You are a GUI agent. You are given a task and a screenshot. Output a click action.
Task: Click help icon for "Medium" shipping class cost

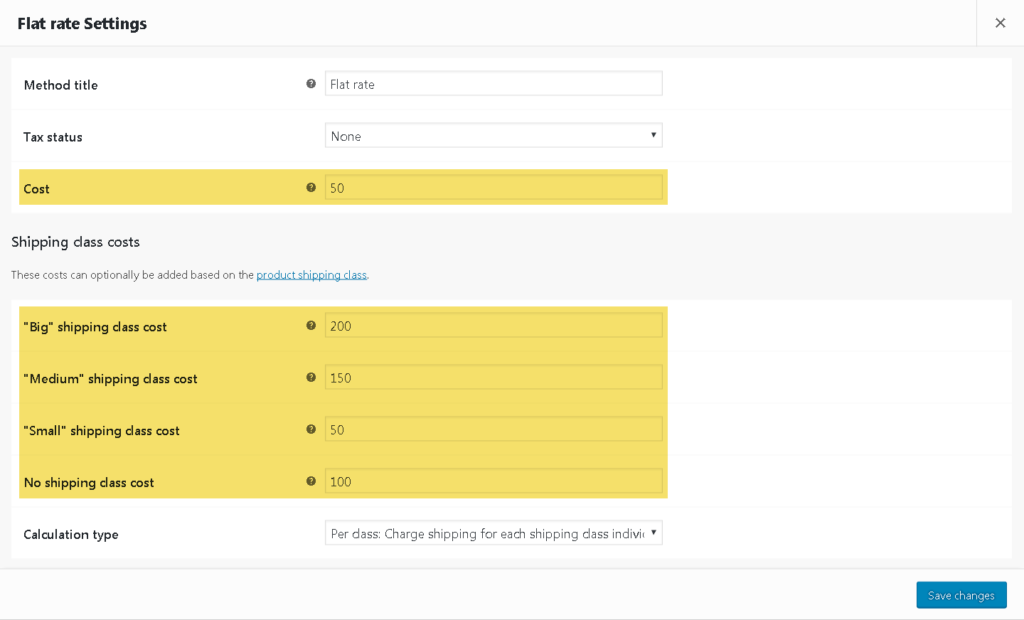point(311,377)
